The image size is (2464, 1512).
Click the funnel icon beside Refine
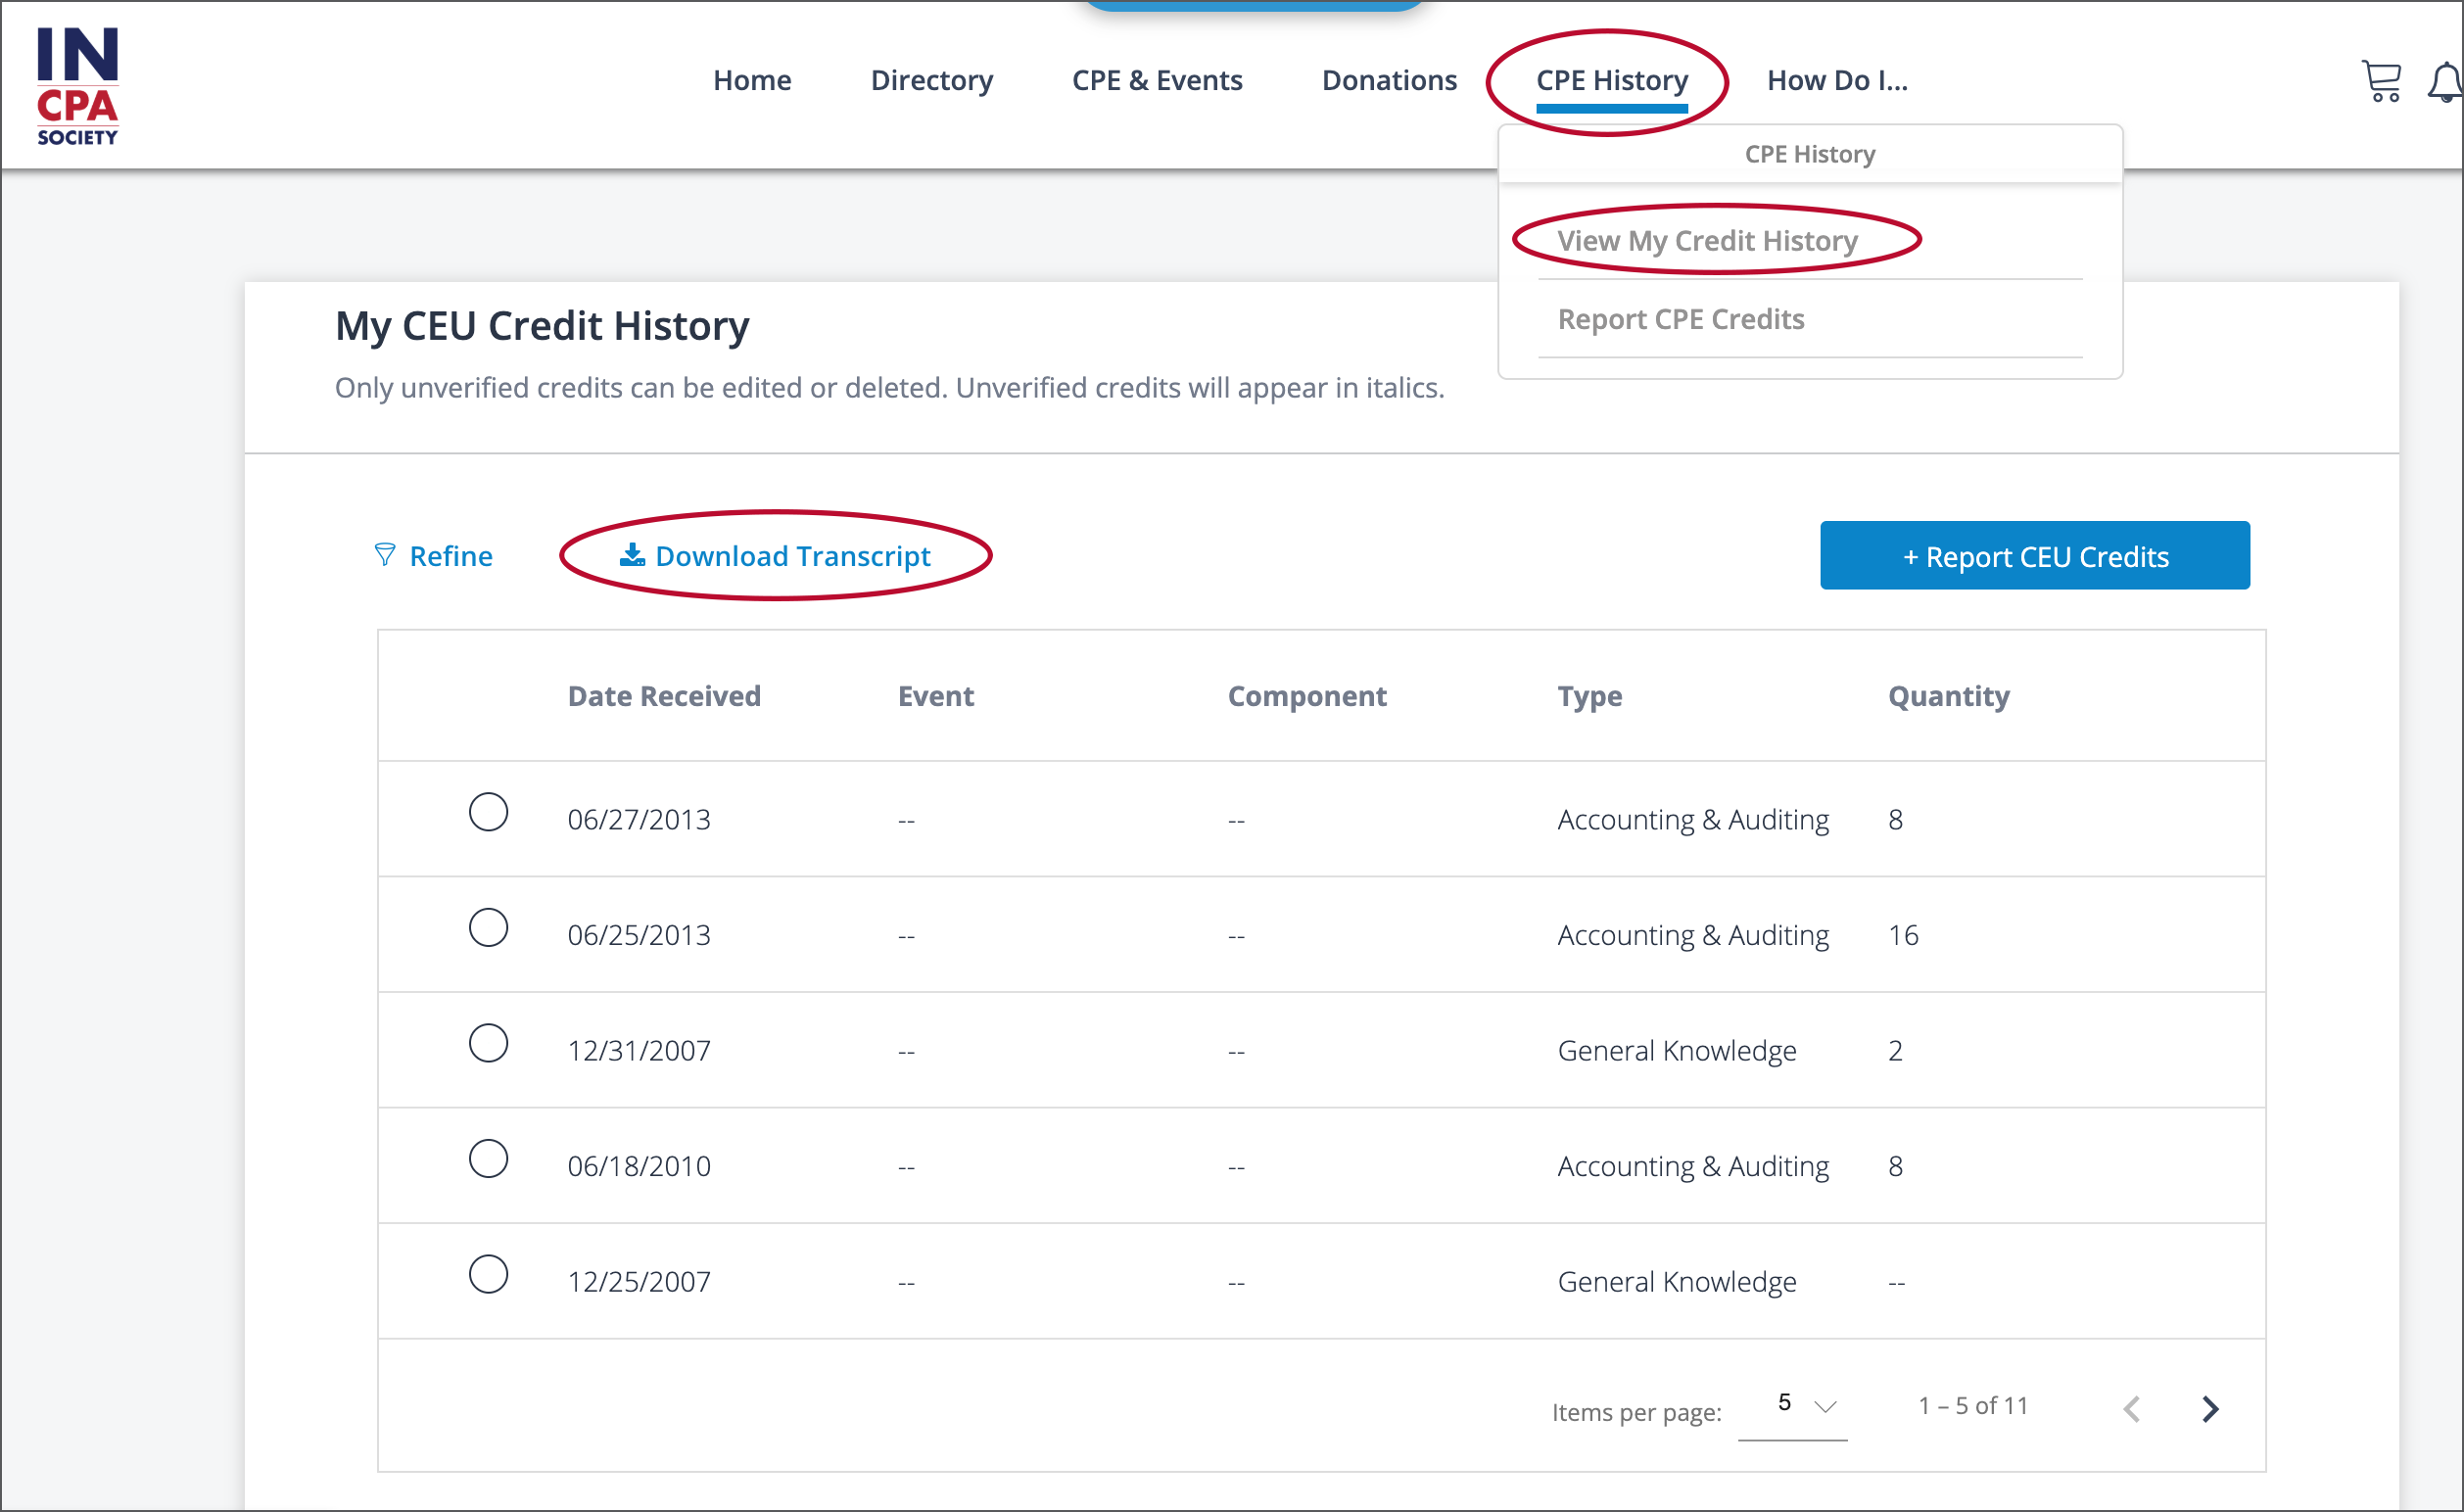[385, 555]
